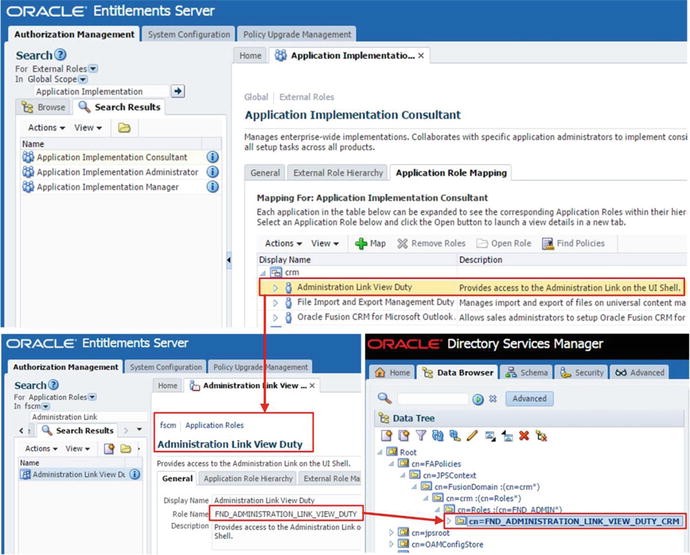Click the Data Browser search field
The height and width of the screenshot is (555, 690).
point(433,399)
